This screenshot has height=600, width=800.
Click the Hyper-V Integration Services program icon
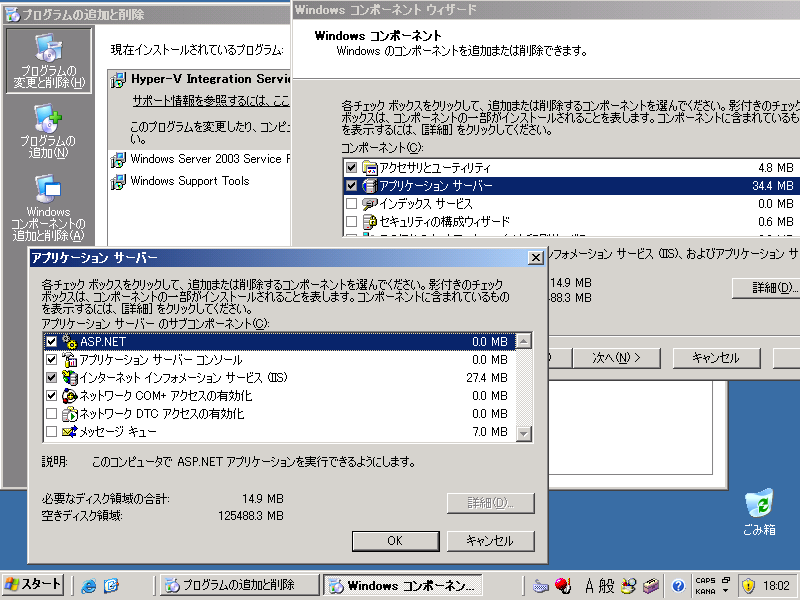click(118, 80)
